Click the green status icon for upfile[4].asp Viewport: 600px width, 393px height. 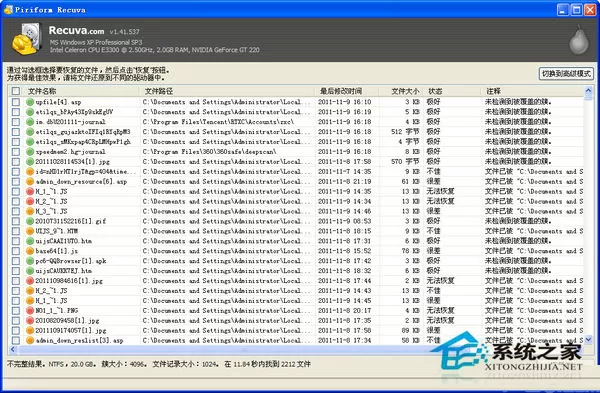tap(30, 102)
